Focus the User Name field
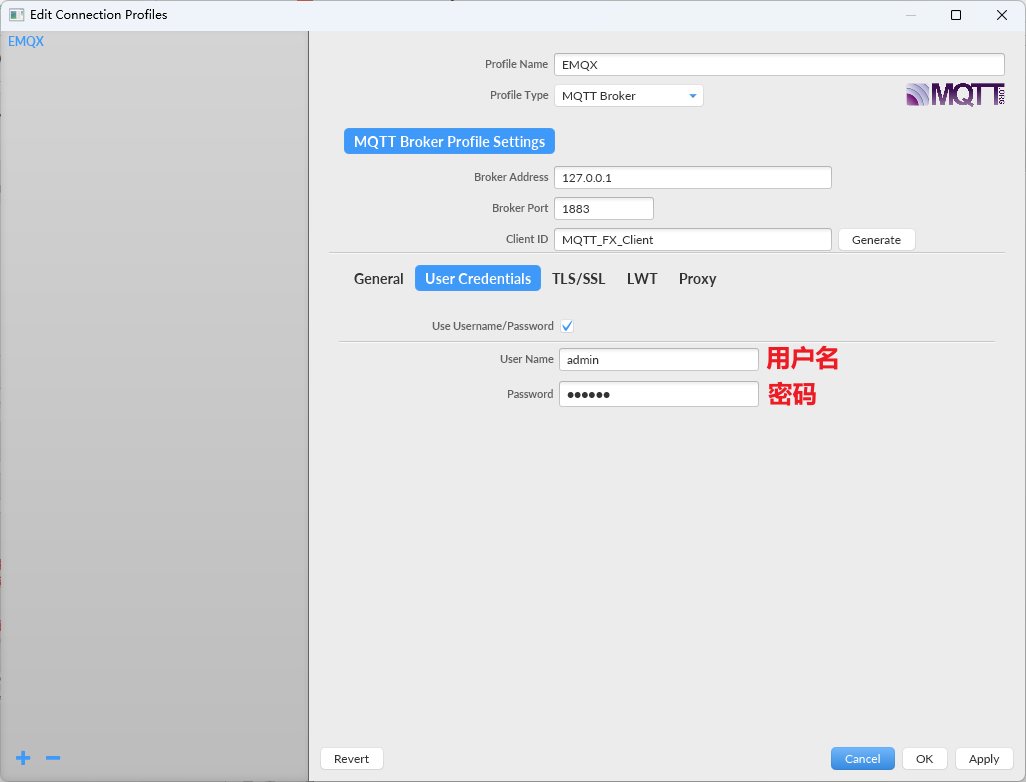Viewport: 1026px width, 782px height. tap(658, 359)
